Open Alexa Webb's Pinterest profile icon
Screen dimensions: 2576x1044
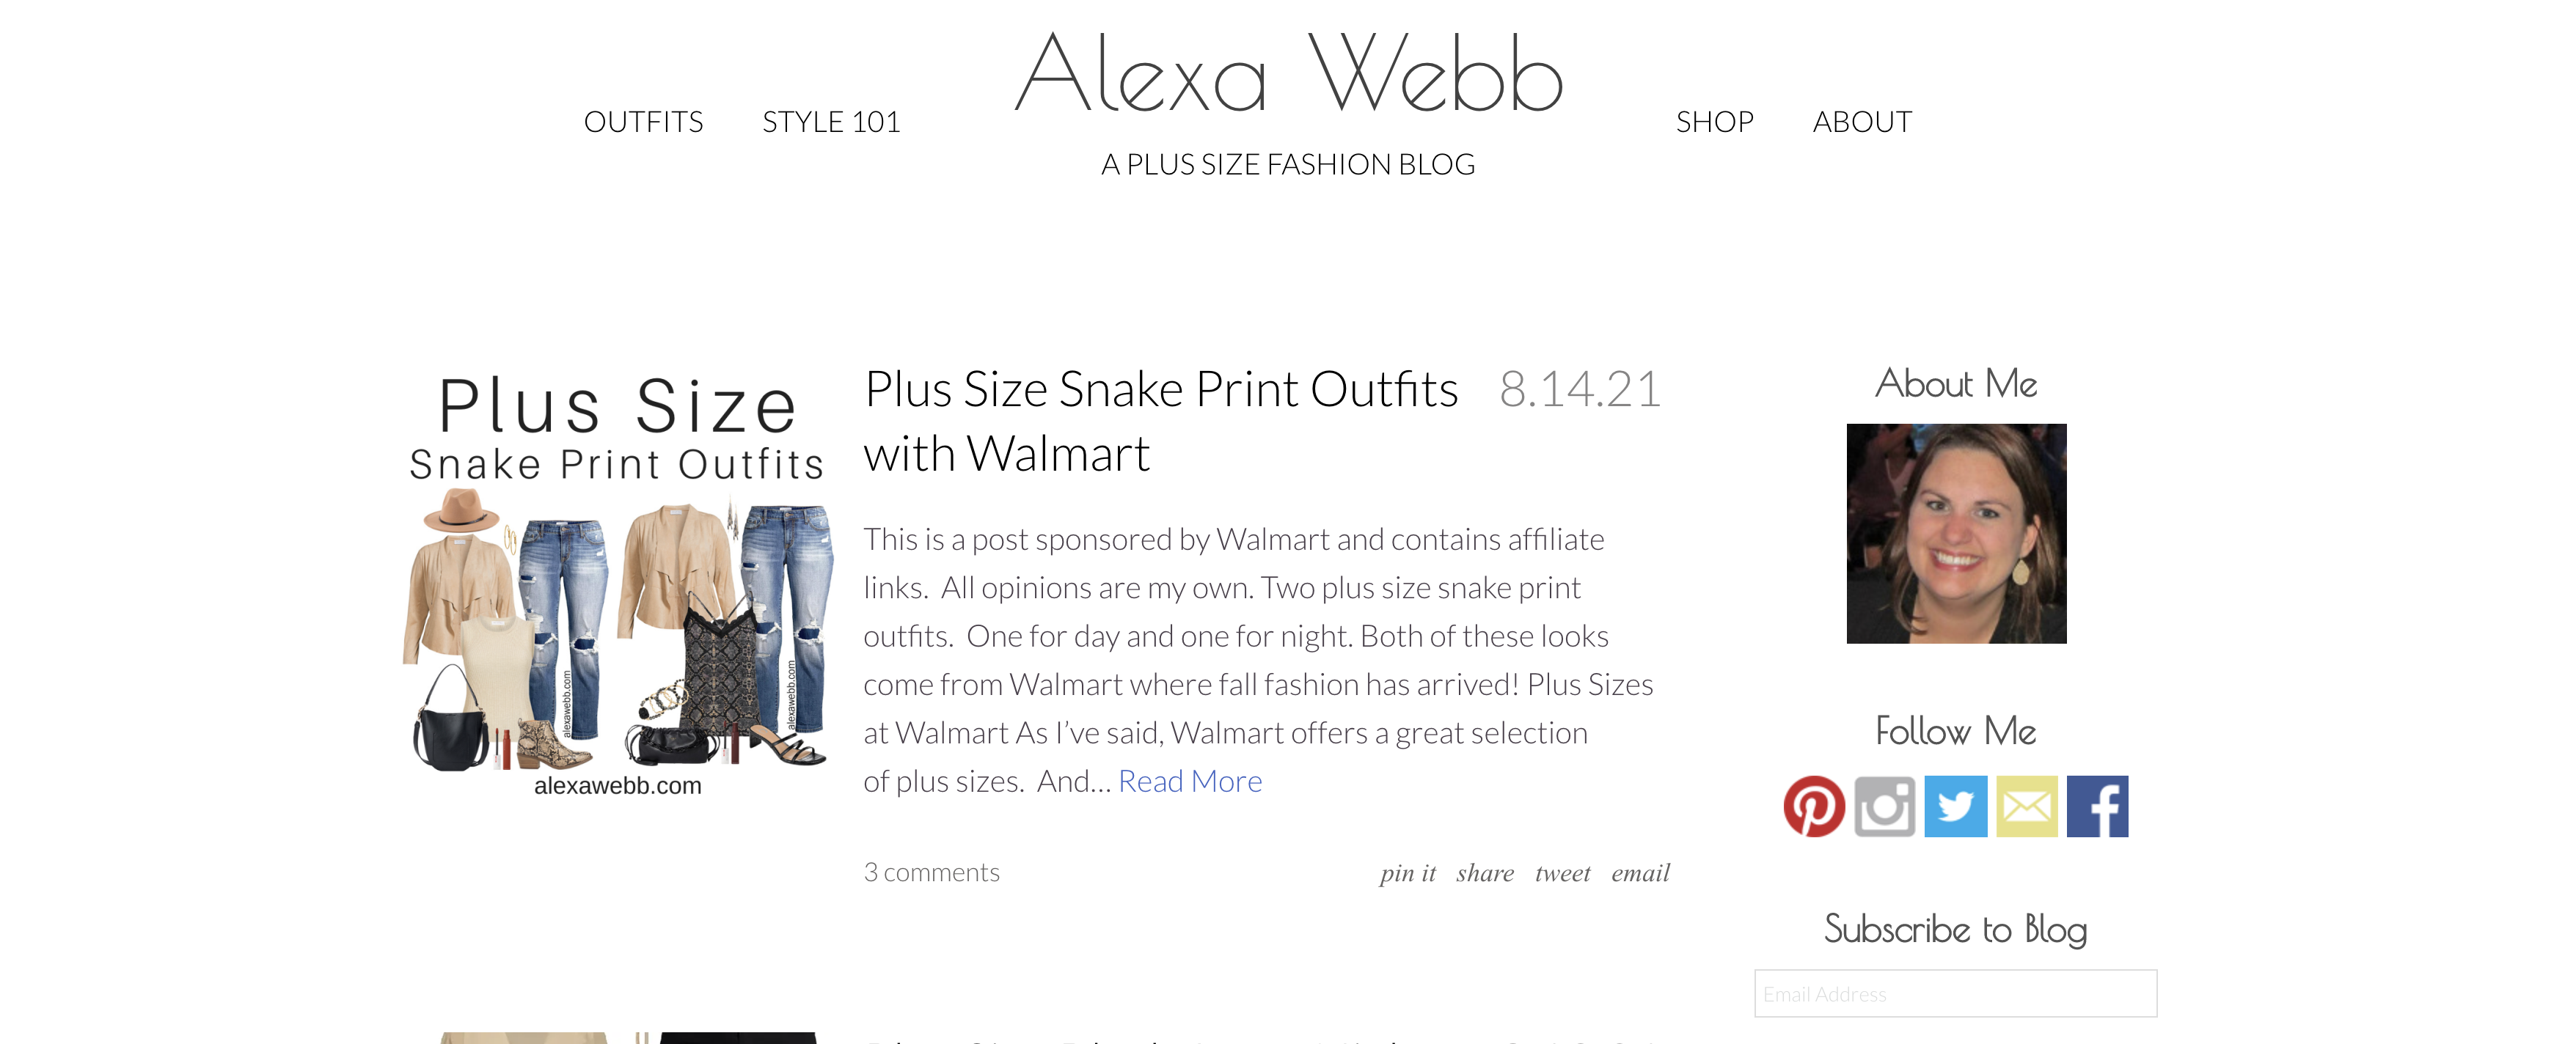click(1814, 806)
